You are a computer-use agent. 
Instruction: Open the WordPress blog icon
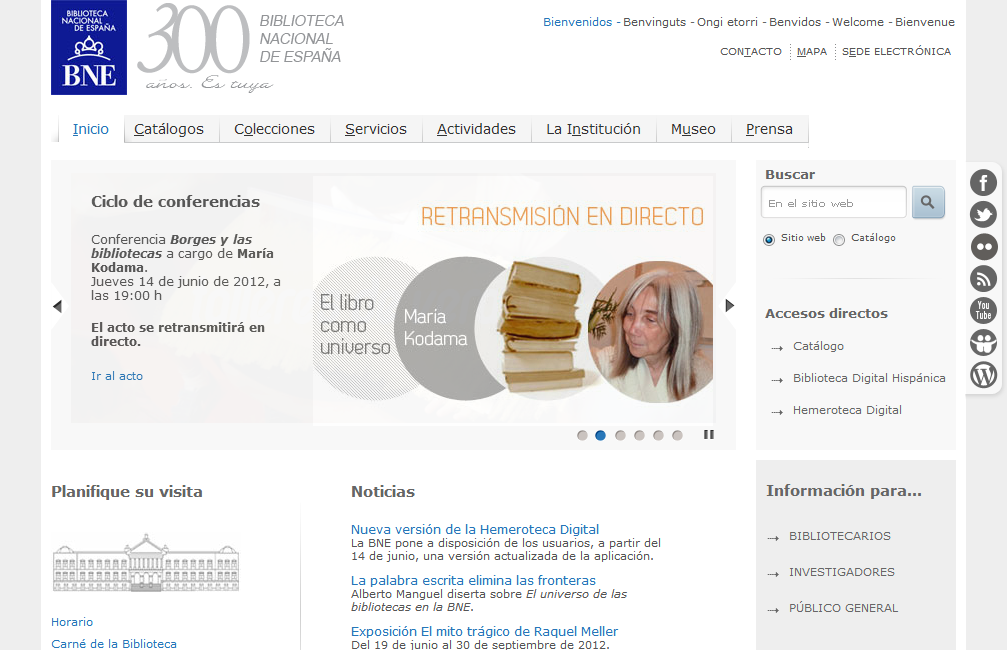tap(983, 374)
